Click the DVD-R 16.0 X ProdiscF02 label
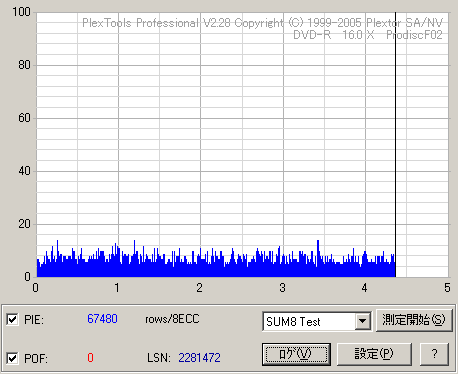Image resolution: width=458 pixels, height=374 pixels. pyautogui.click(x=368, y=35)
